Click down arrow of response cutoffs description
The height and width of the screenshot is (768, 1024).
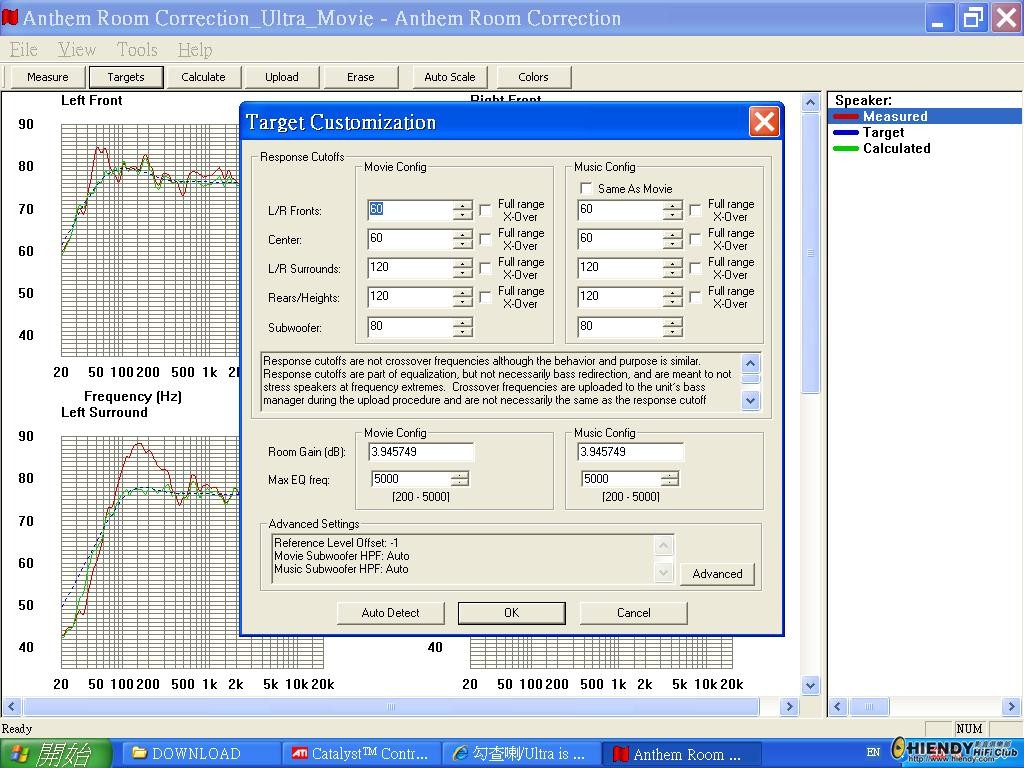(750, 400)
